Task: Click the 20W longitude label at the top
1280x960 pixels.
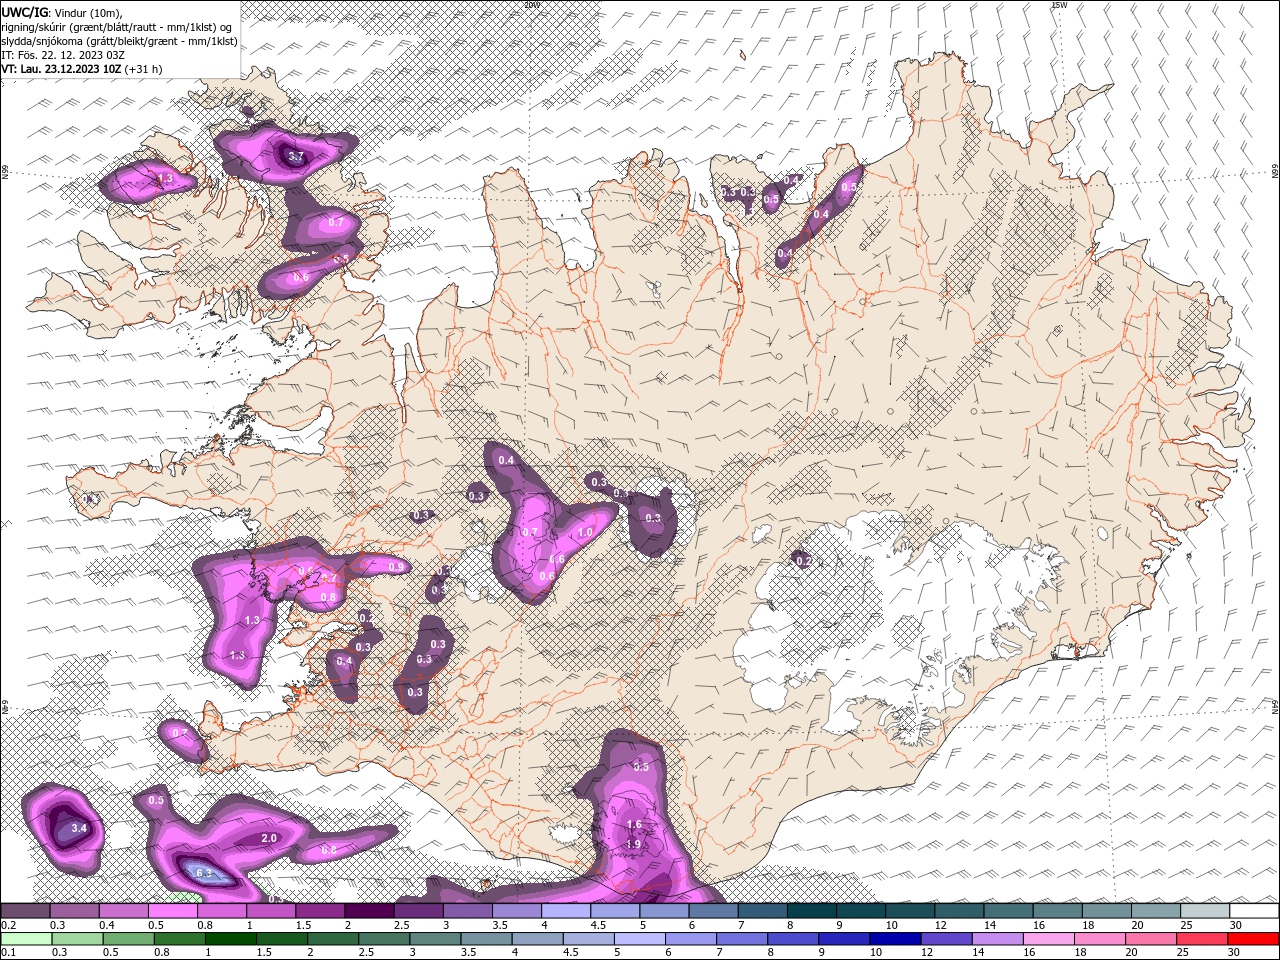Action: (x=532, y=5)
